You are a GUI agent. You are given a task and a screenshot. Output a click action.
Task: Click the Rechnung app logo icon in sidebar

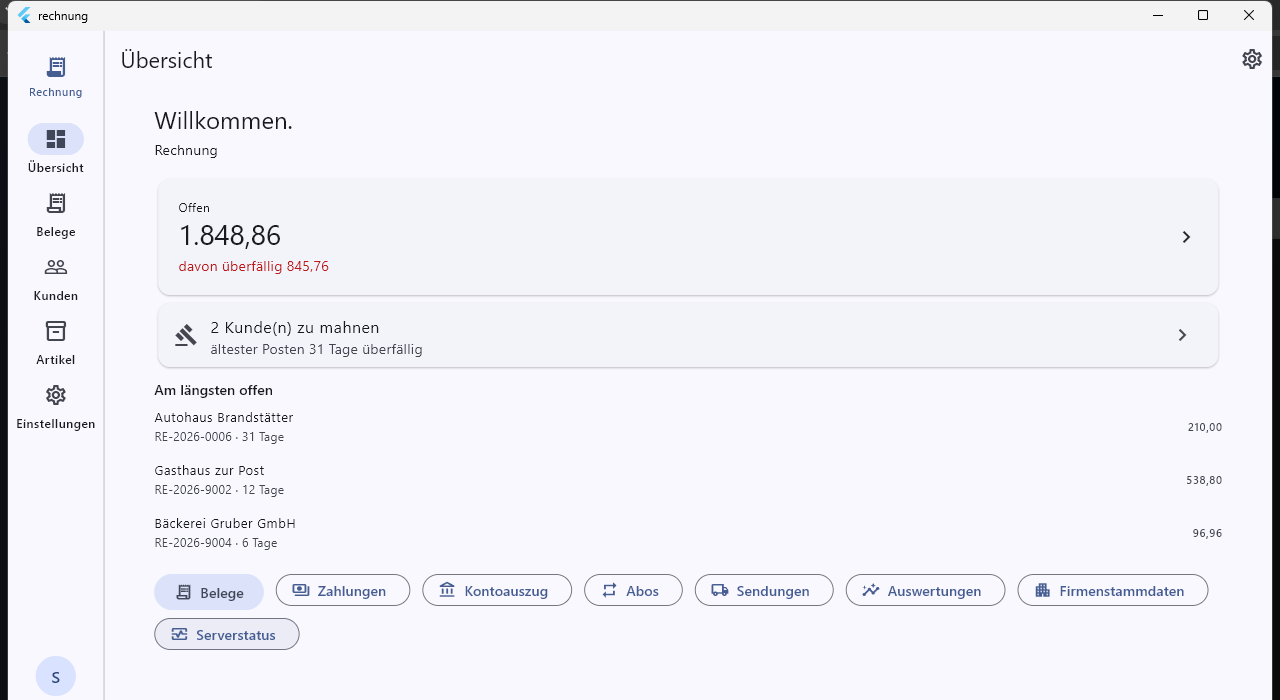coord(56,67)
